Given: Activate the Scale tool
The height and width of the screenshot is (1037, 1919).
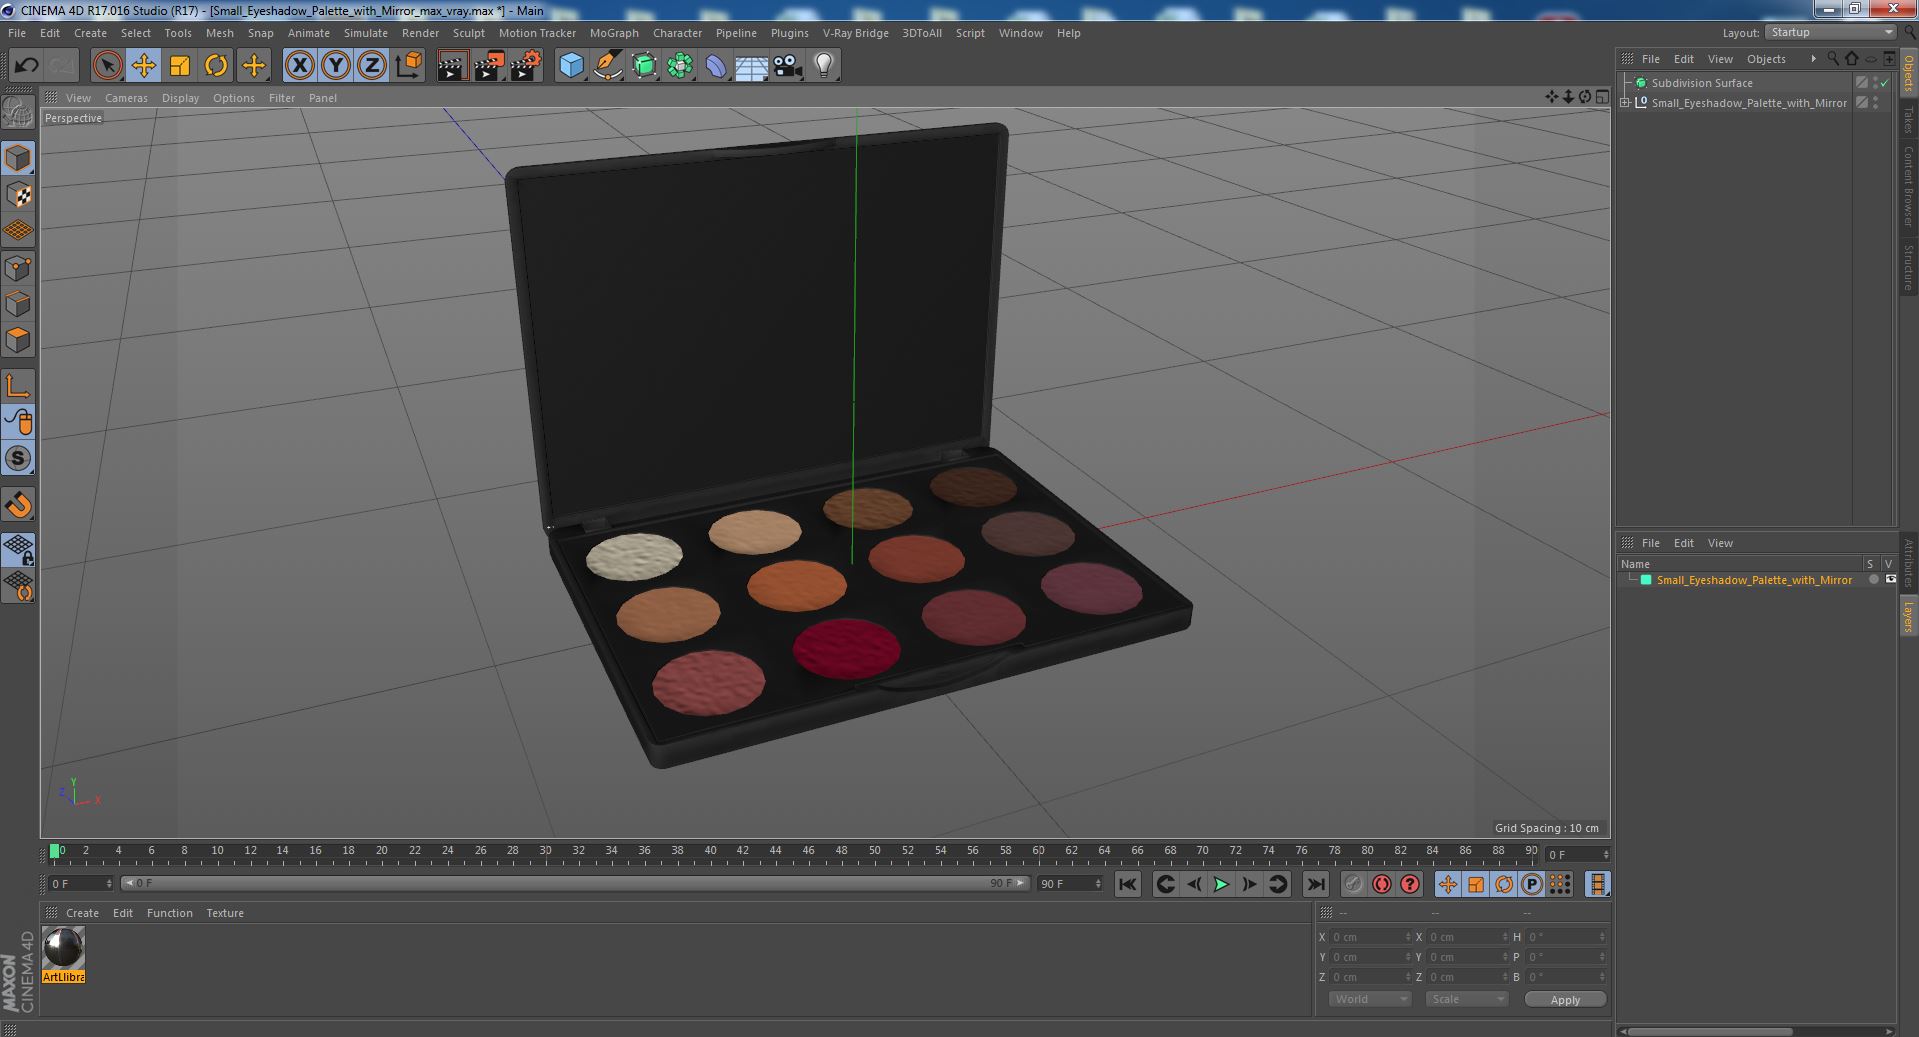Looking at the screenshot, I should [180, 66].
